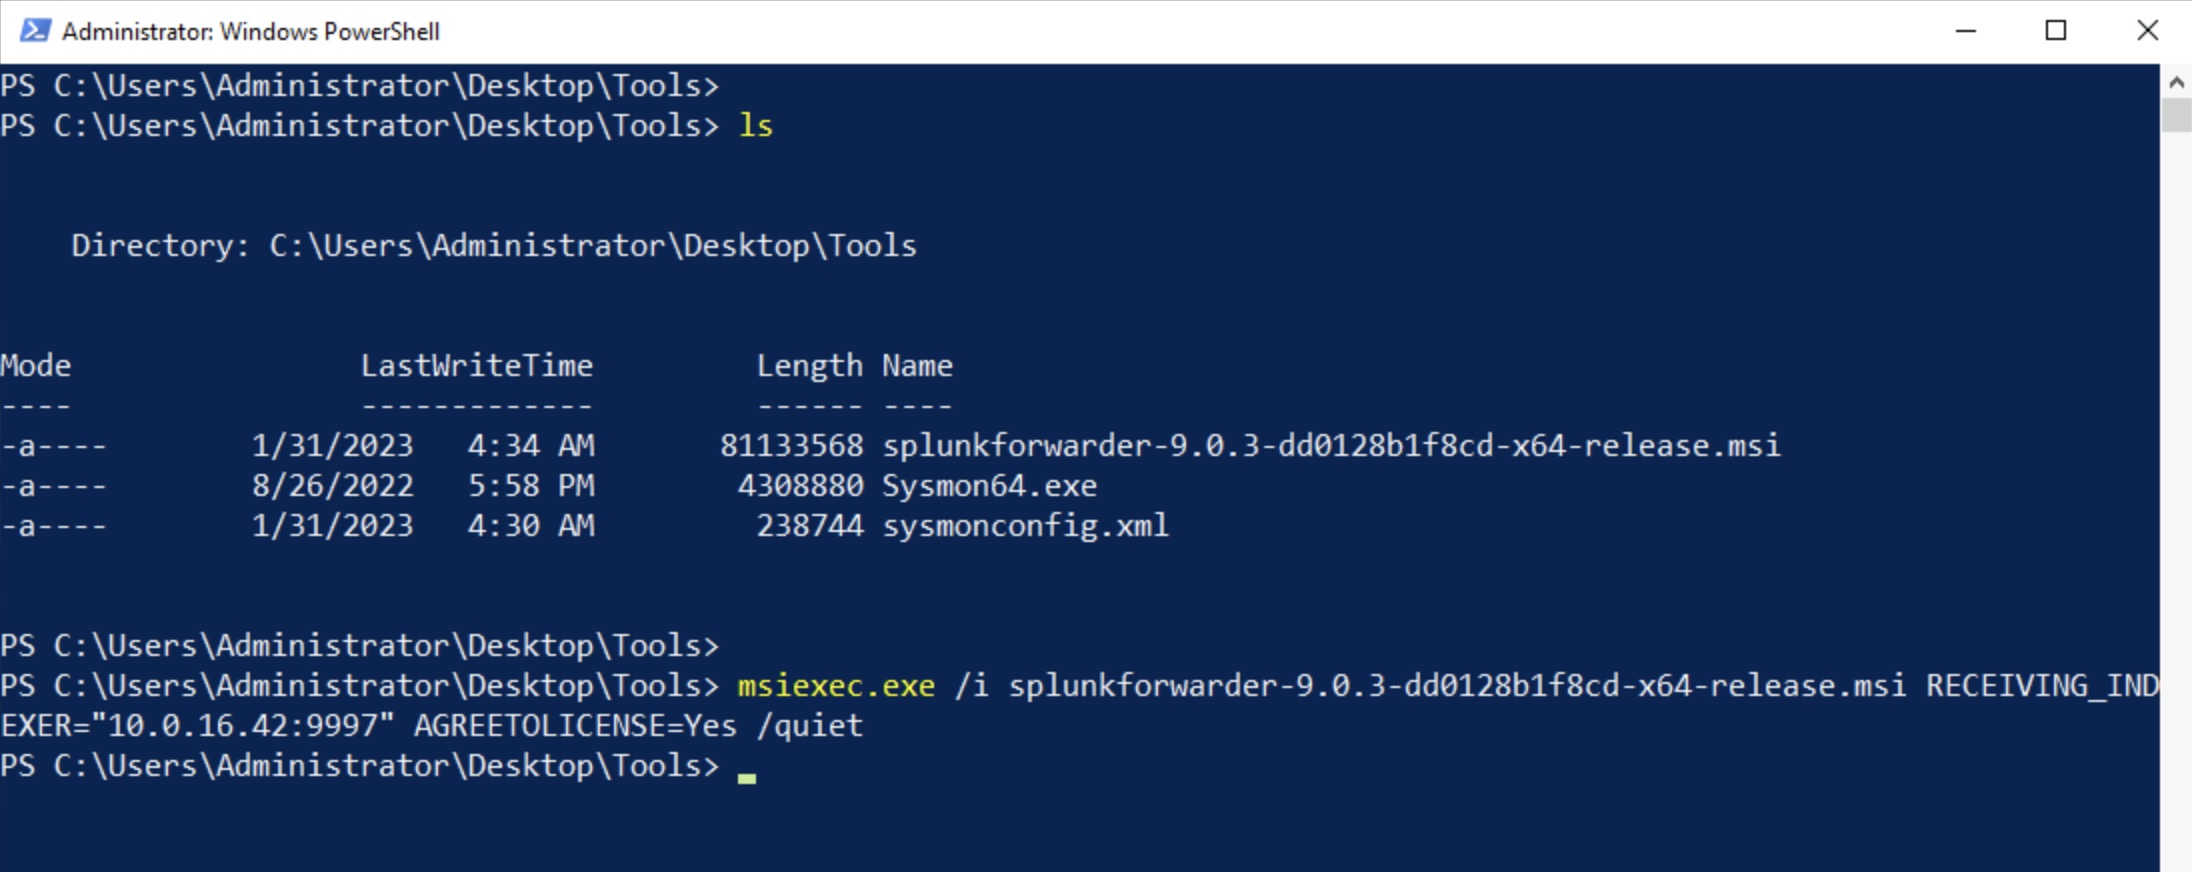Close the Administrator PowerShell window
This screenshot has height=872, width=2192.
[x=2147, y=31]
